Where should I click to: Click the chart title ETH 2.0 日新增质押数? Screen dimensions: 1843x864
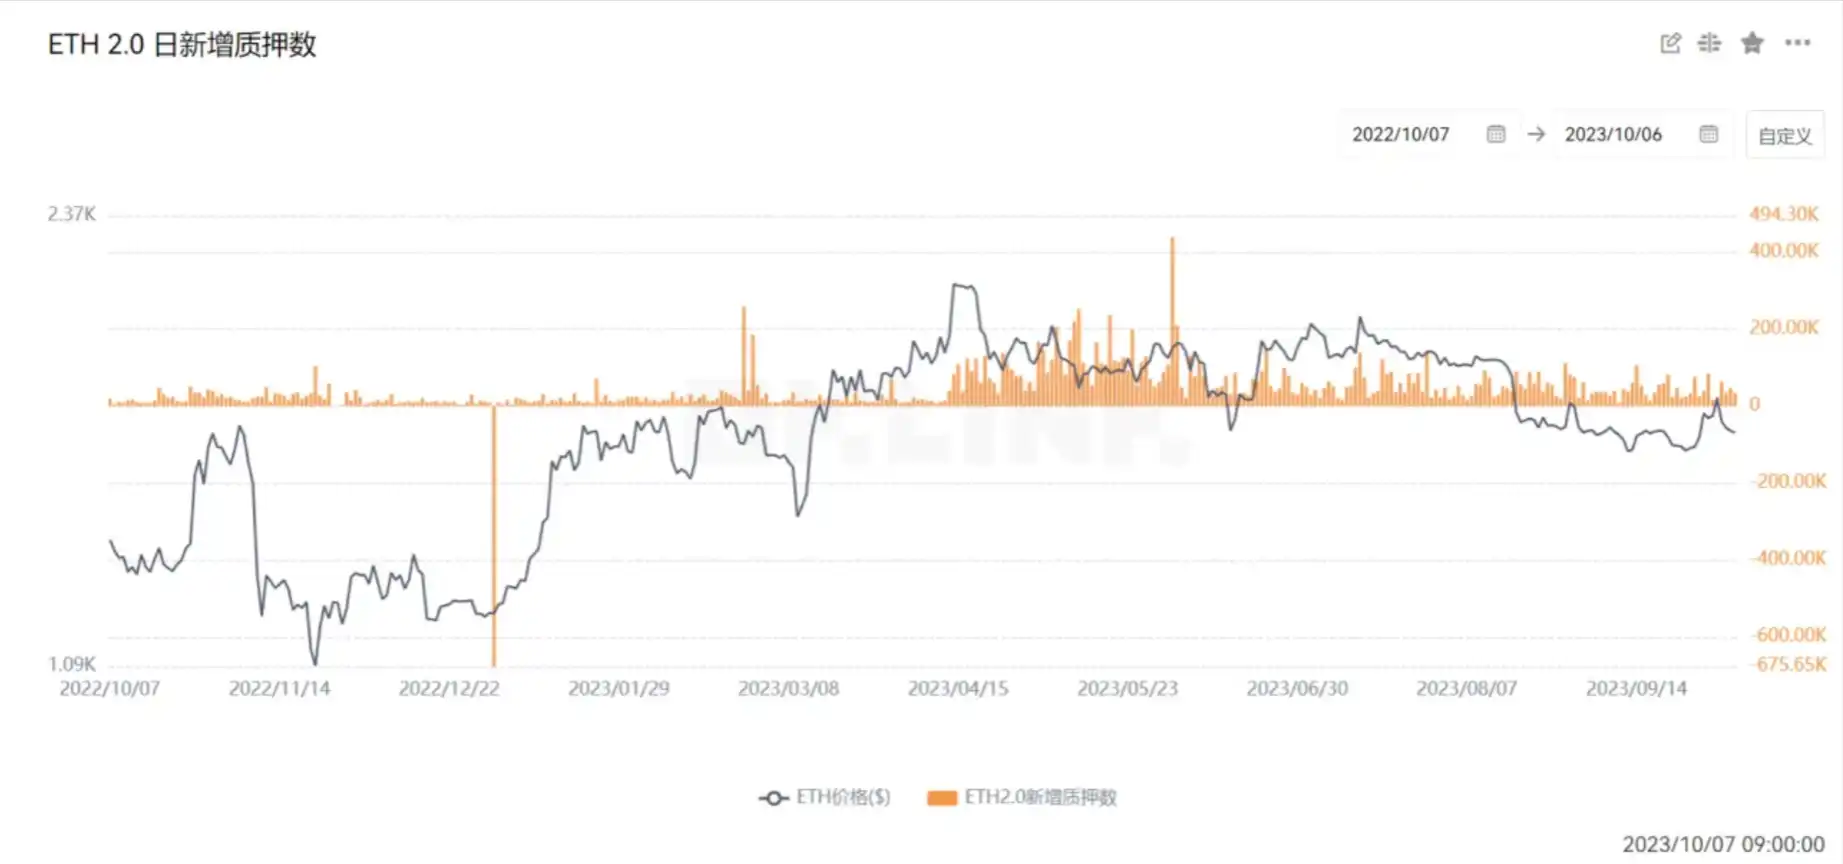(182, 45)
